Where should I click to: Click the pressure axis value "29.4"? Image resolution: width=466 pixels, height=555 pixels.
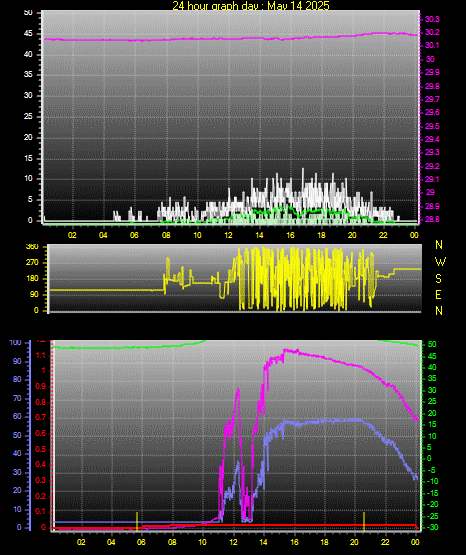[432, 139]
